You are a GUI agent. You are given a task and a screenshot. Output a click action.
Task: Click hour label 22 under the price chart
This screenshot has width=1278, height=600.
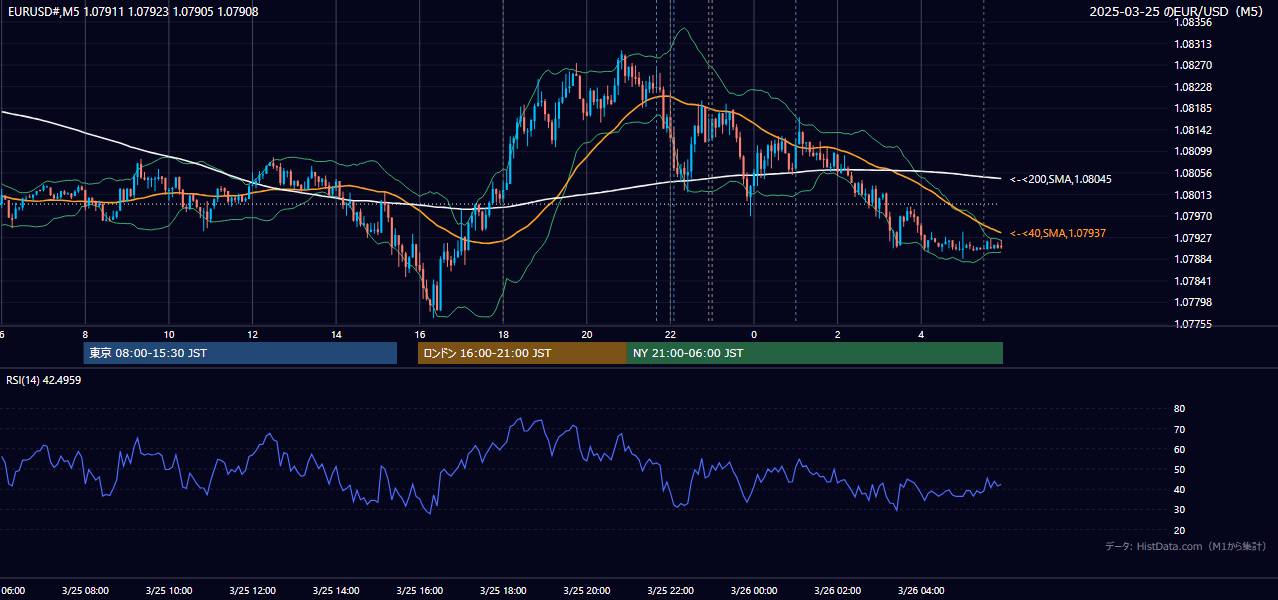(x=671, y=334)
